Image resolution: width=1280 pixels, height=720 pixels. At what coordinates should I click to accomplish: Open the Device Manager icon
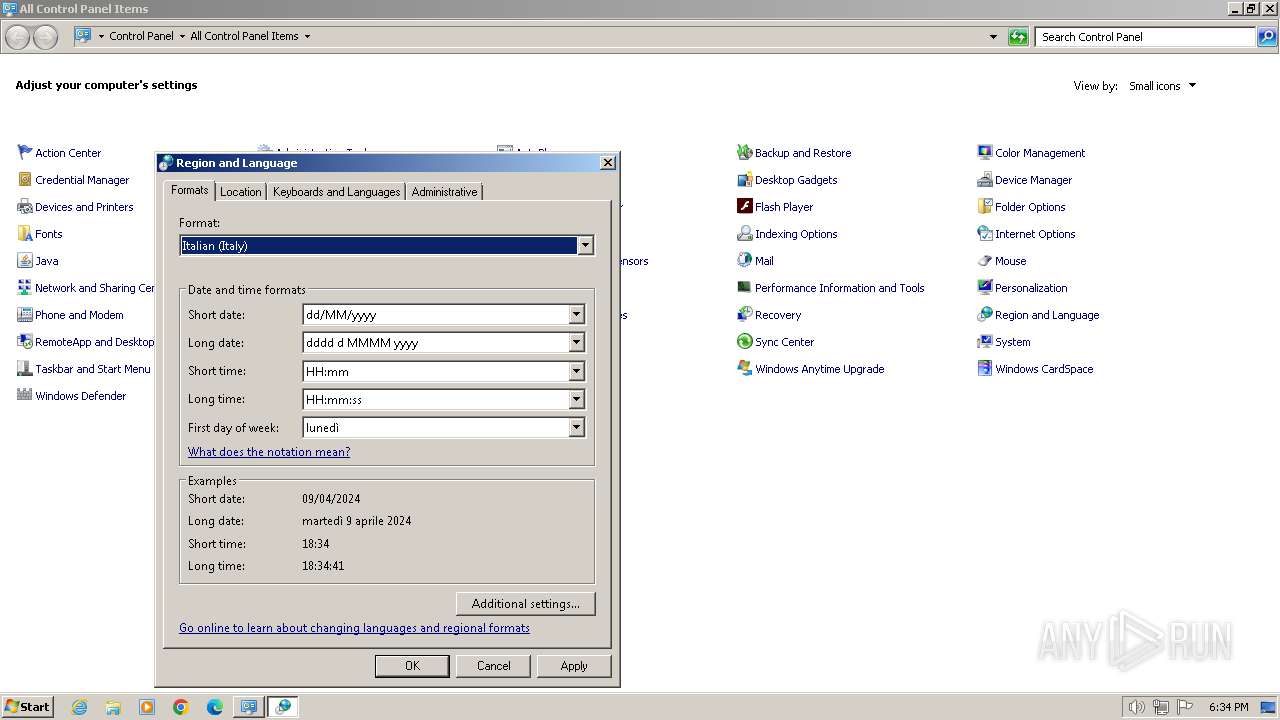[x=985, y=180]
